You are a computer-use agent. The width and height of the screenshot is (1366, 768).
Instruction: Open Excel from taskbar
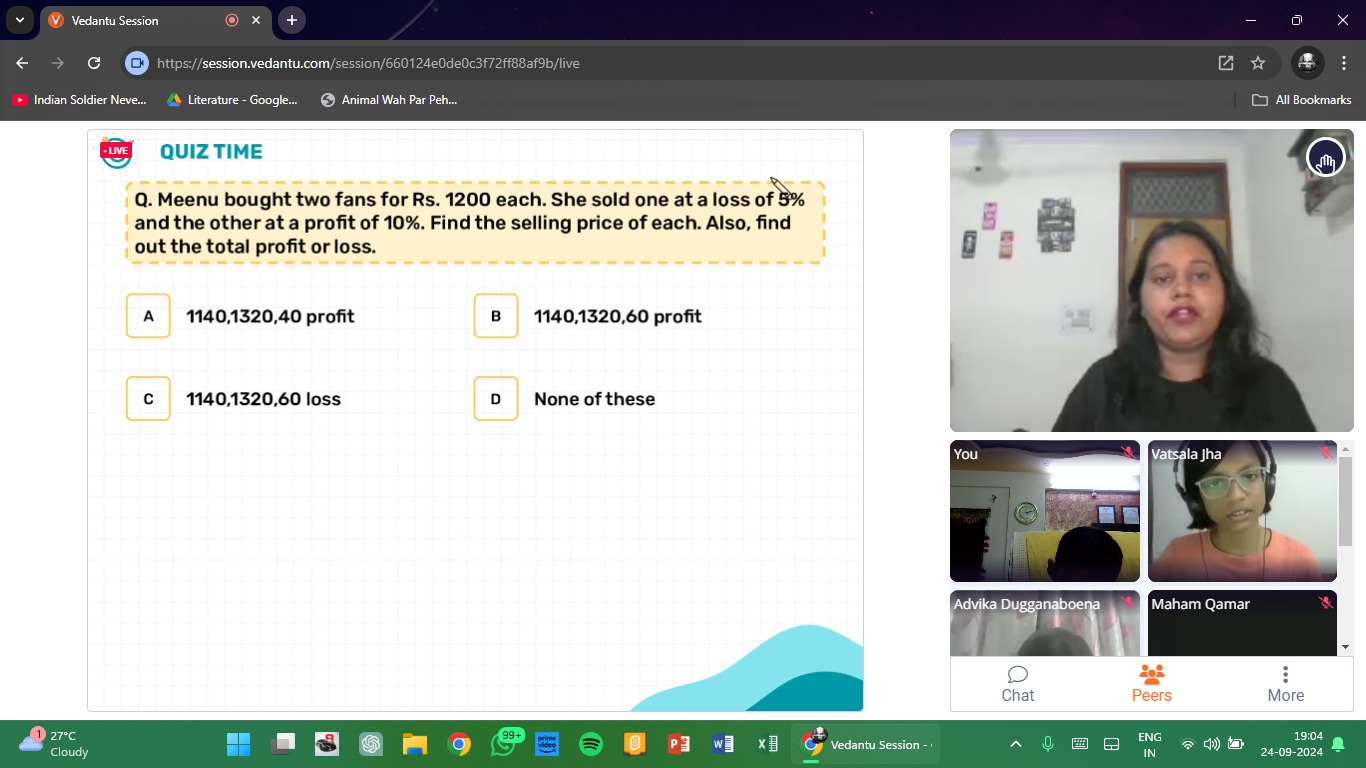767,744
